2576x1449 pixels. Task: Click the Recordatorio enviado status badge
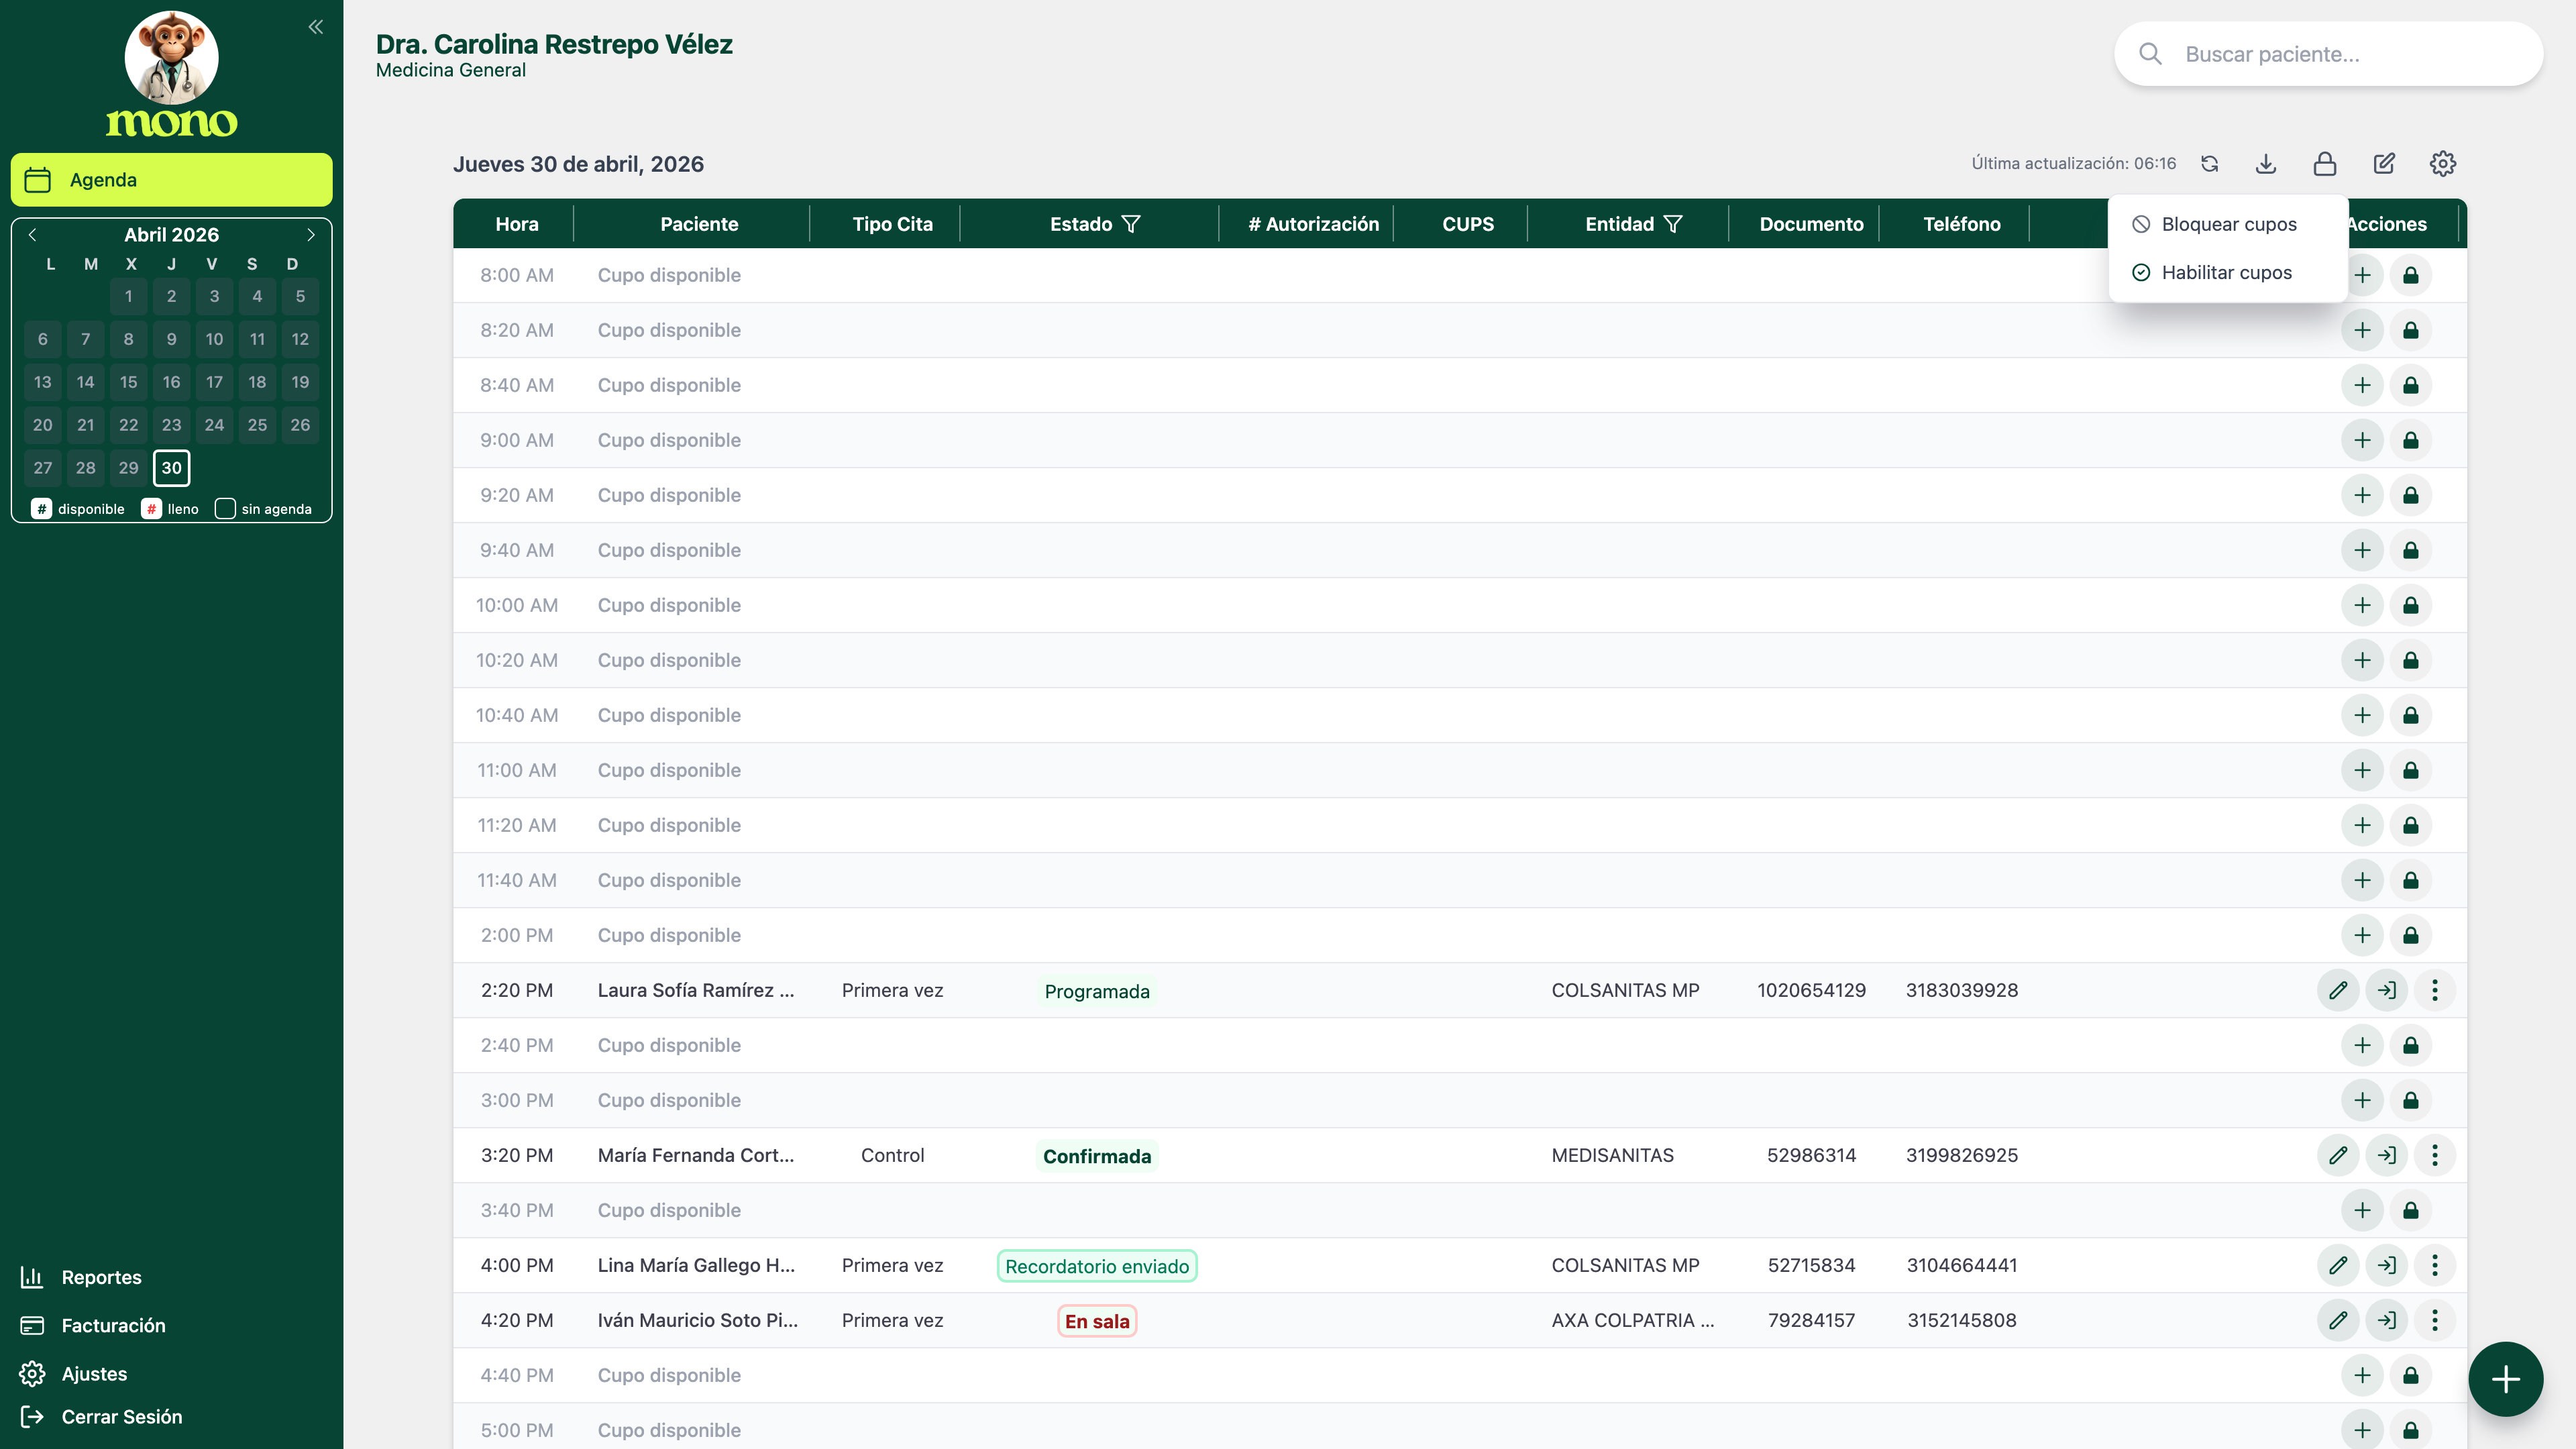click(1097, 1266)
